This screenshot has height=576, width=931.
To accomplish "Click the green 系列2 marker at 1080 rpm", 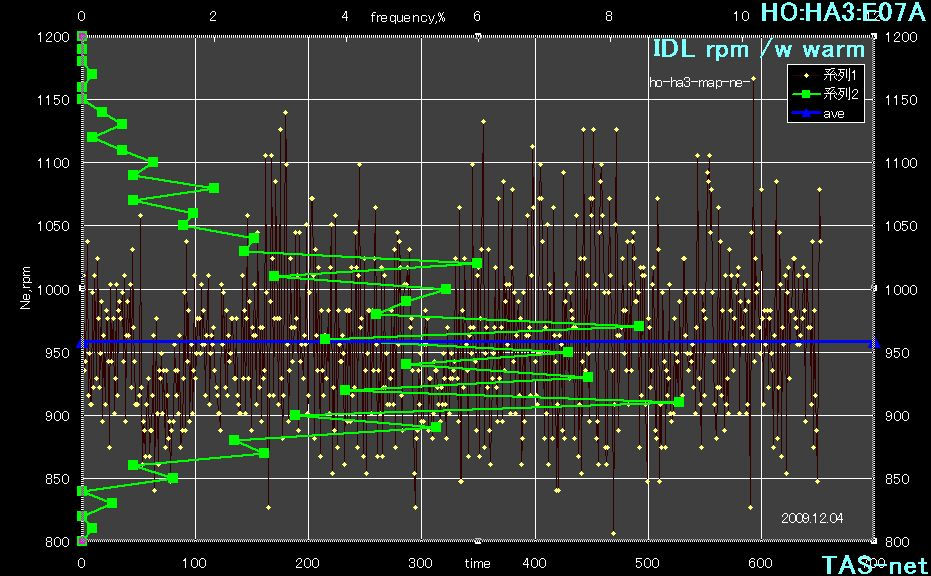I will click(214, 188).
